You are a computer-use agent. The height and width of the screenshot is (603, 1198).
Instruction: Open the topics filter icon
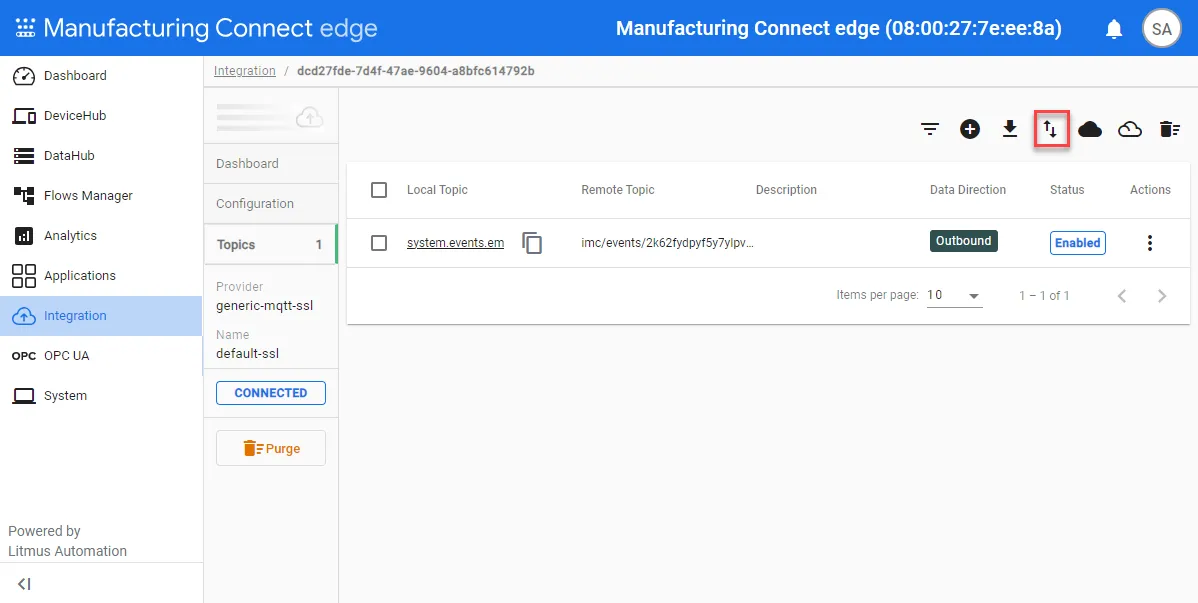(x=930, y=129)
